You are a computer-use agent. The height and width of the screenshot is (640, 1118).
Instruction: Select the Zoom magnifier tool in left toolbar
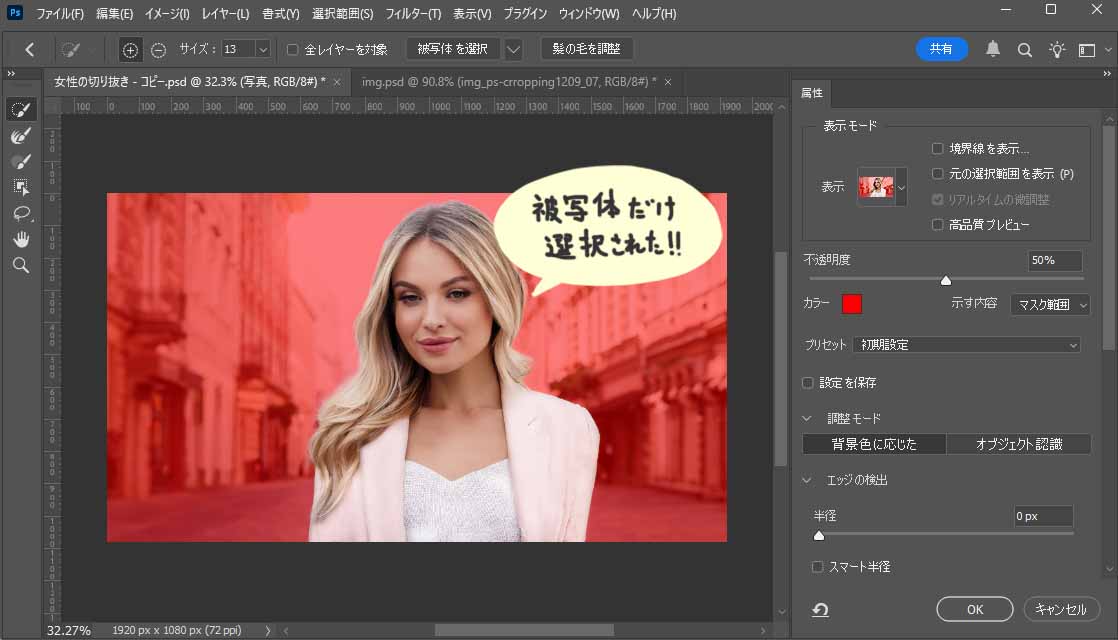coord(20,265)
